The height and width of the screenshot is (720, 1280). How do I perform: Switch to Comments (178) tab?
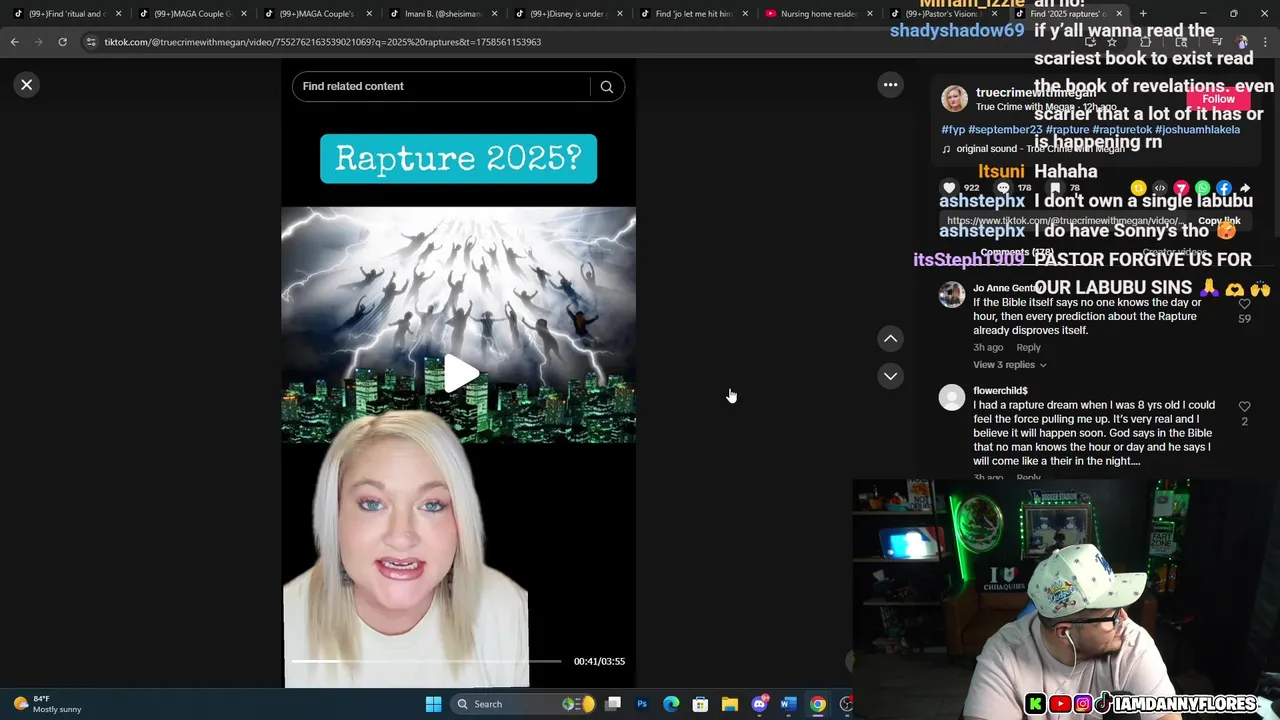click(1017, 253)
